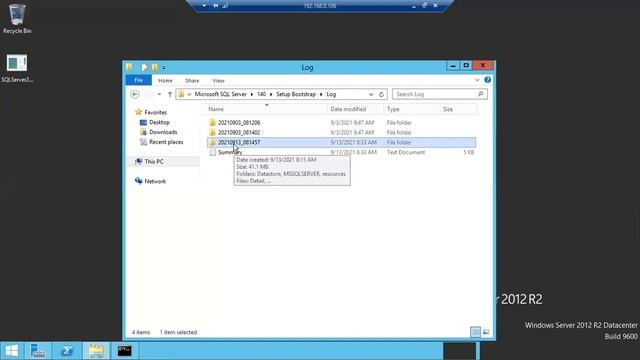Image resolution: width=640 pixels, height=360 pixels.
Task: Open Recent locations dropdown arrow
Action: 159,94
